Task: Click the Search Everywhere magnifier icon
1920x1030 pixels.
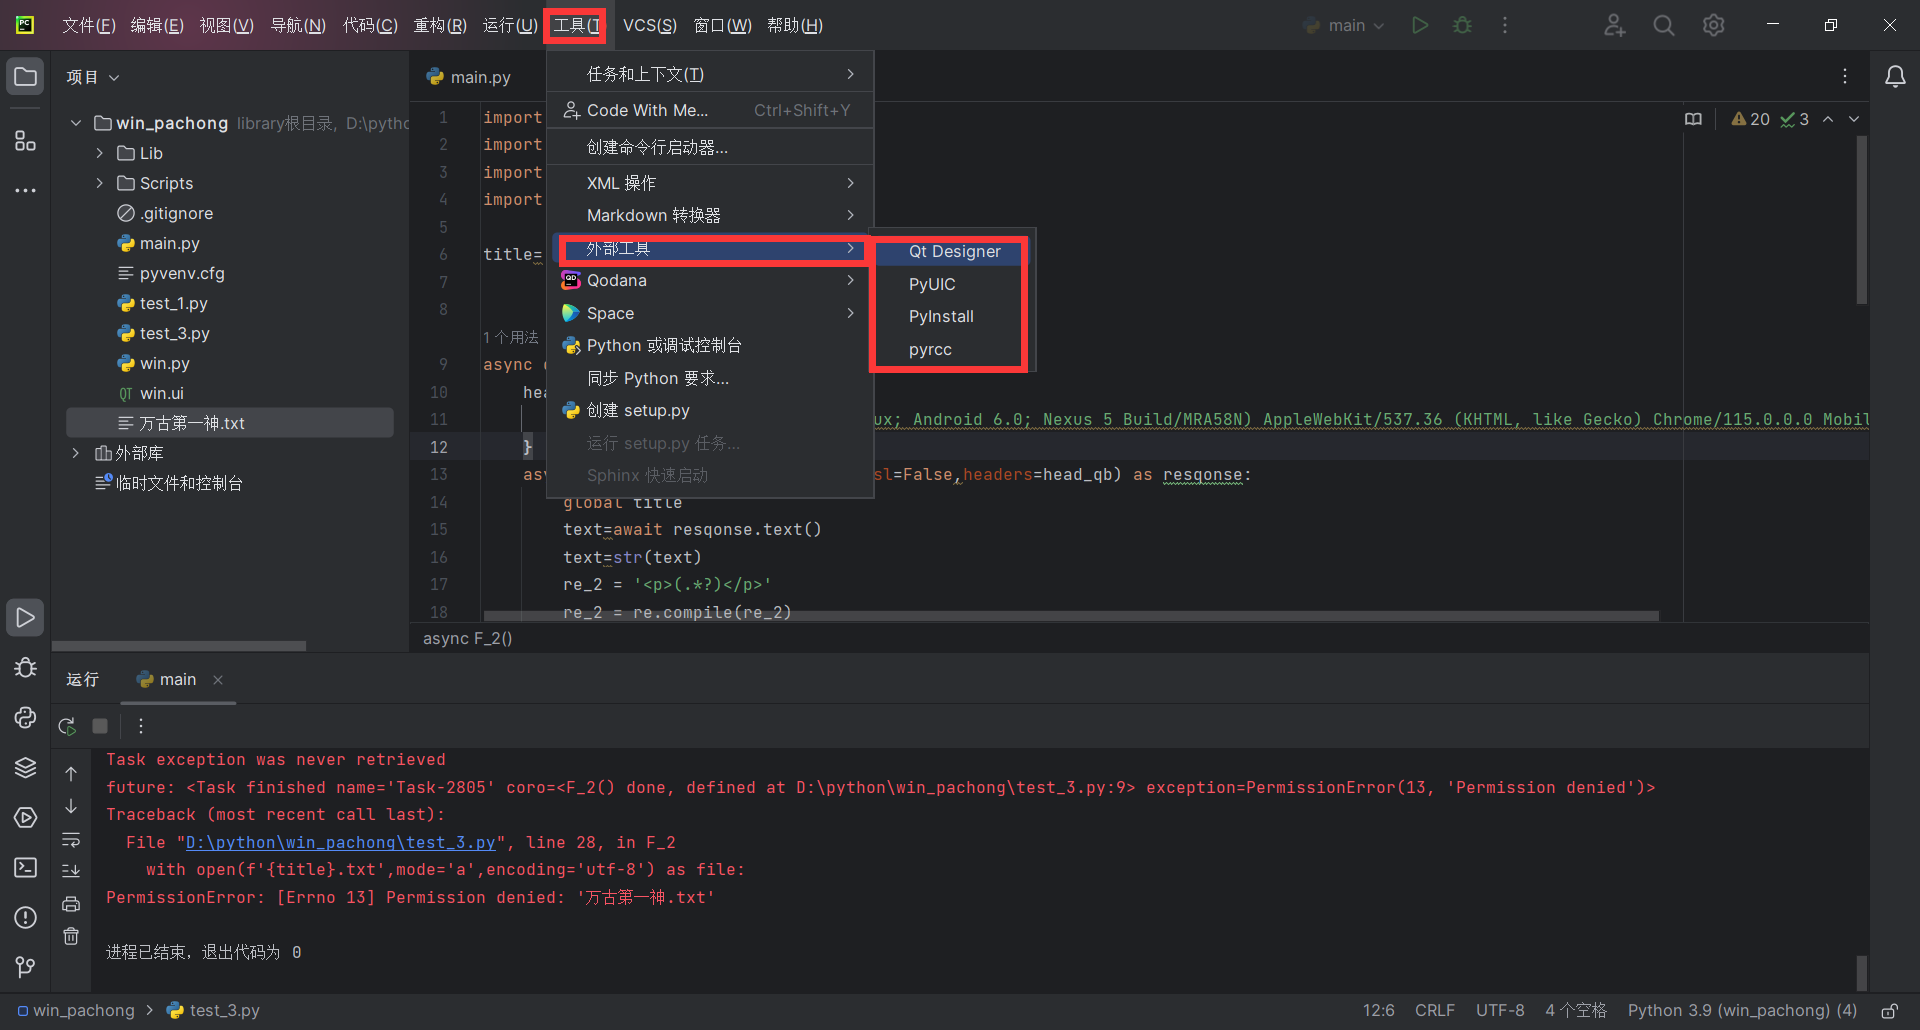Action: 1663,25
